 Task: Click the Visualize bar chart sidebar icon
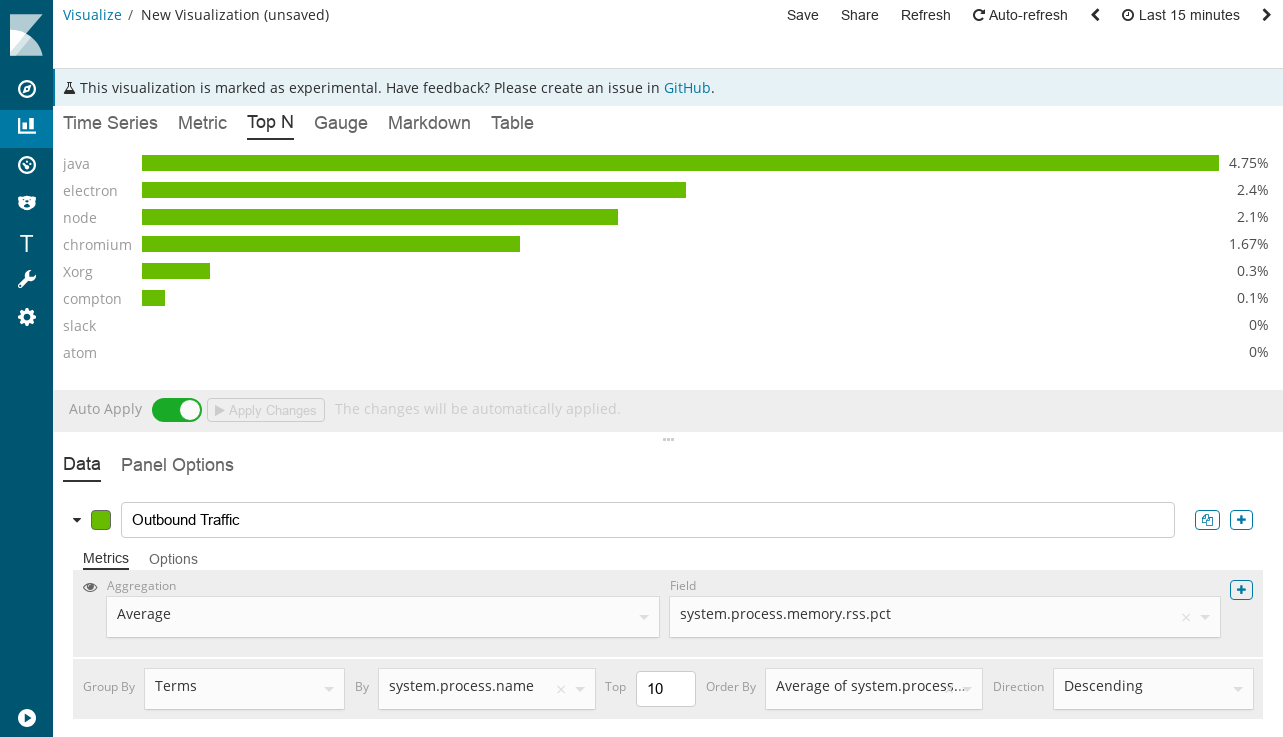[x=27, y=126]
